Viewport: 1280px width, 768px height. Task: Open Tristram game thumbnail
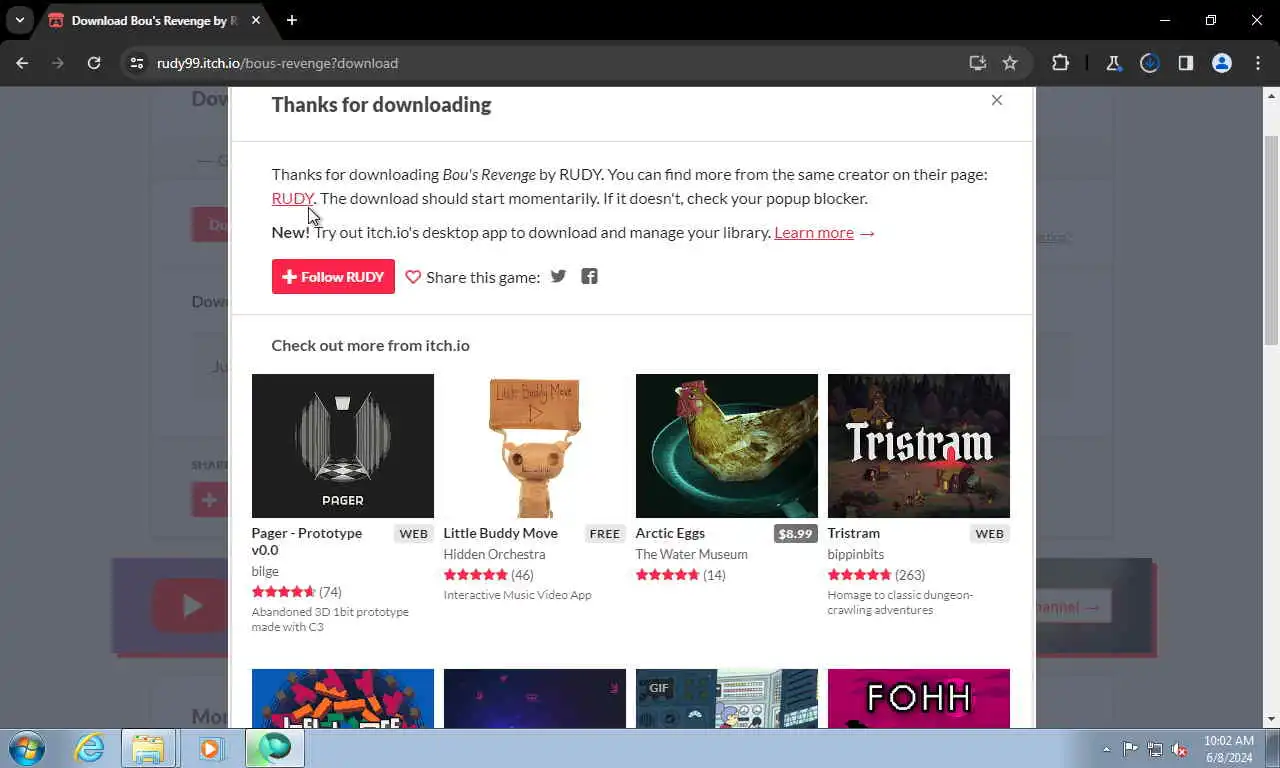coord(919,446)
